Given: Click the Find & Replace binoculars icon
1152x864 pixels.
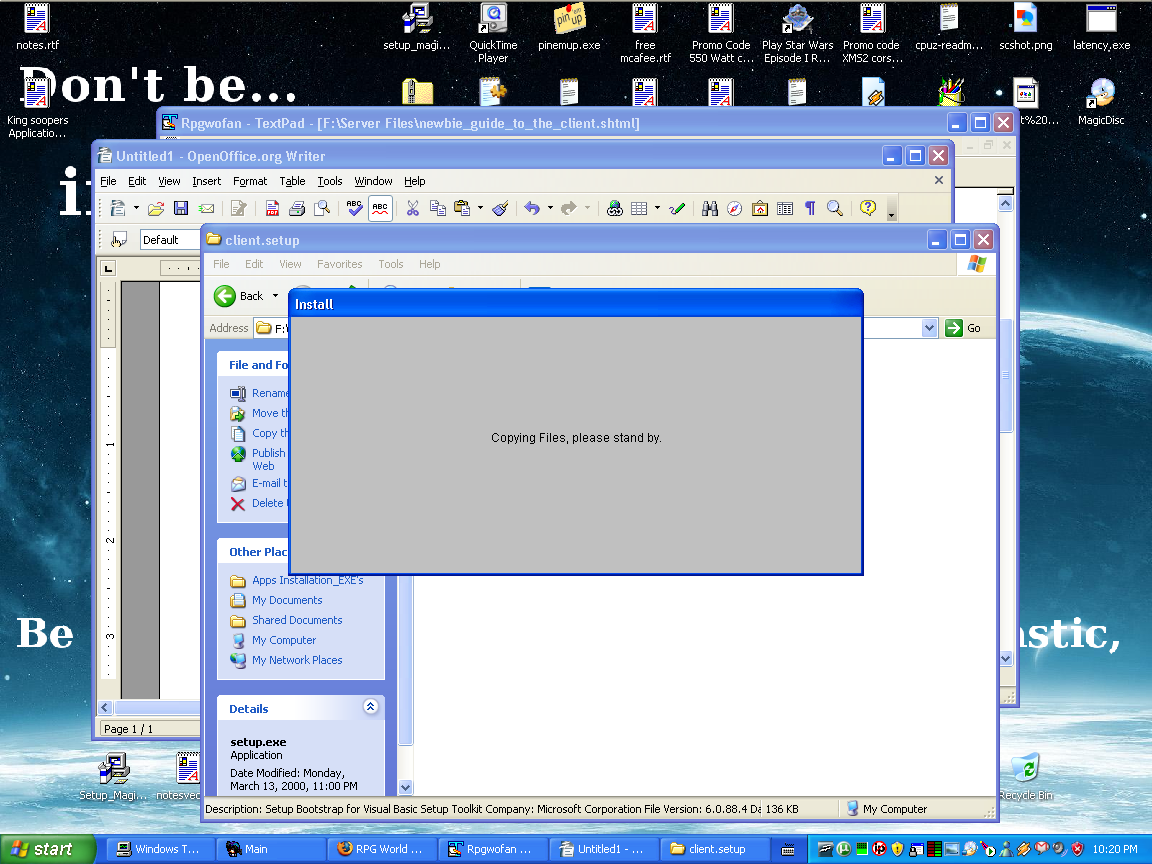Looking at the screenshot, I should (x=710, y=209).
